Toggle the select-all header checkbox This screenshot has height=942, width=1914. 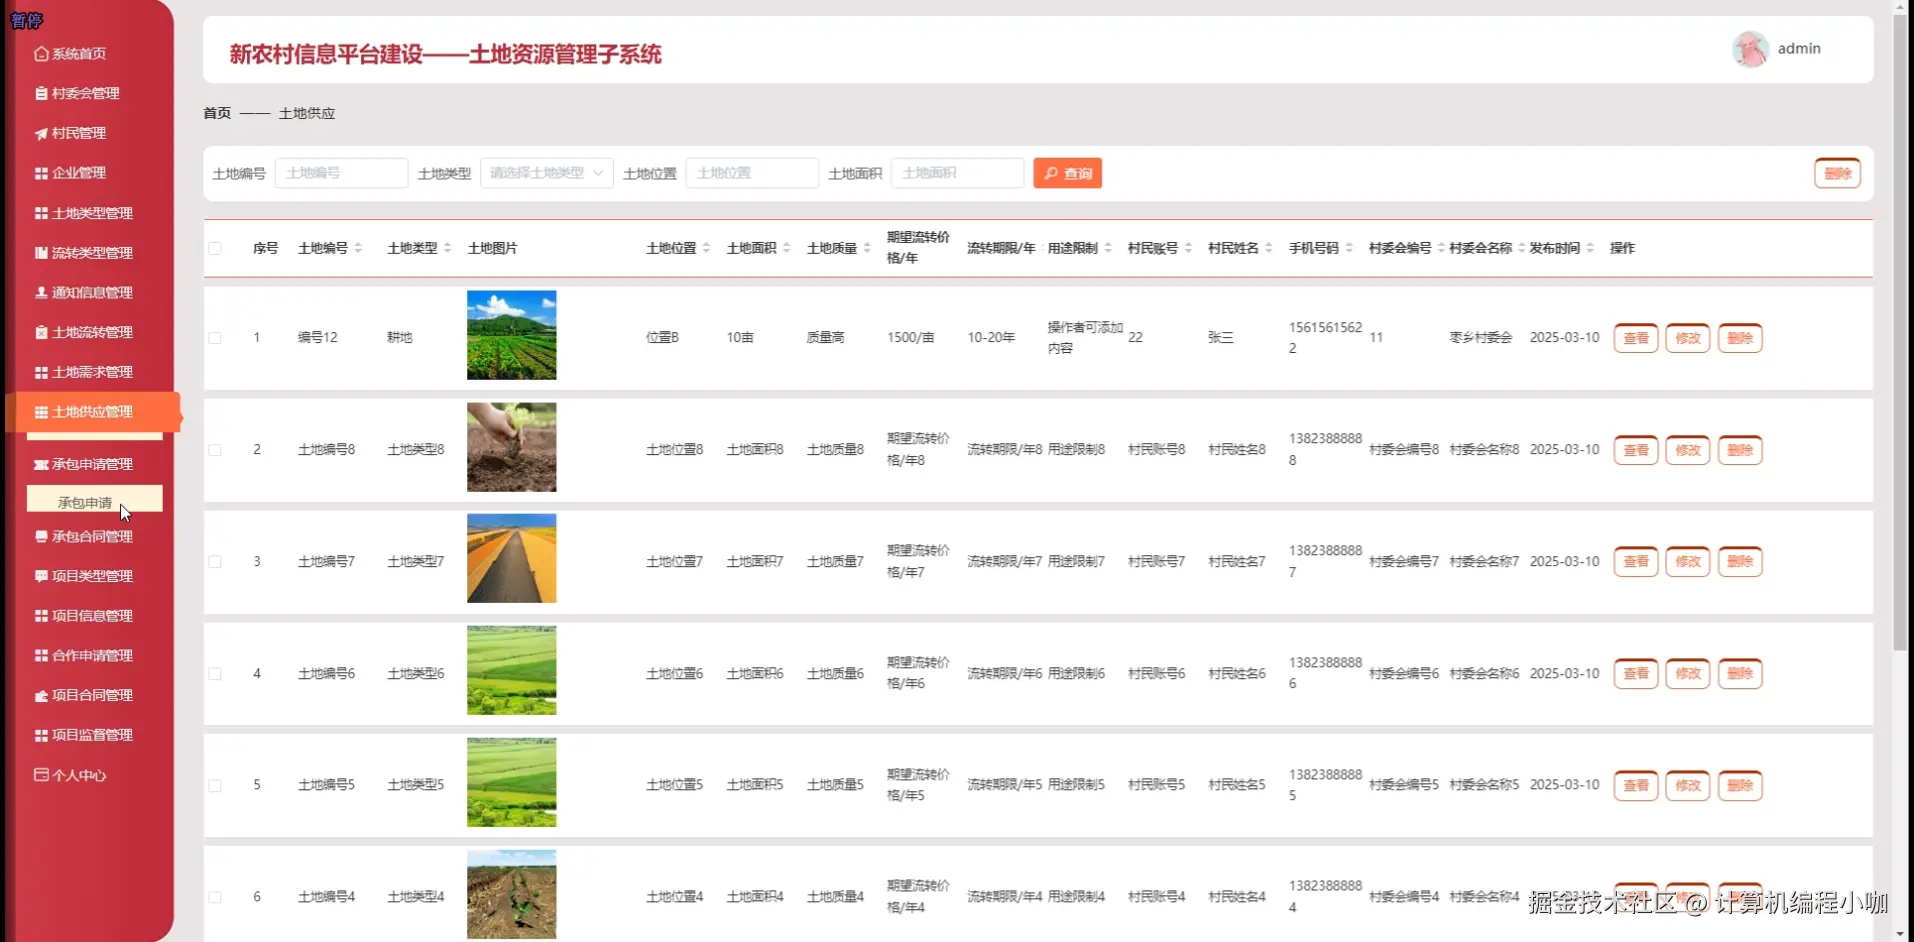tap(215, 248)
